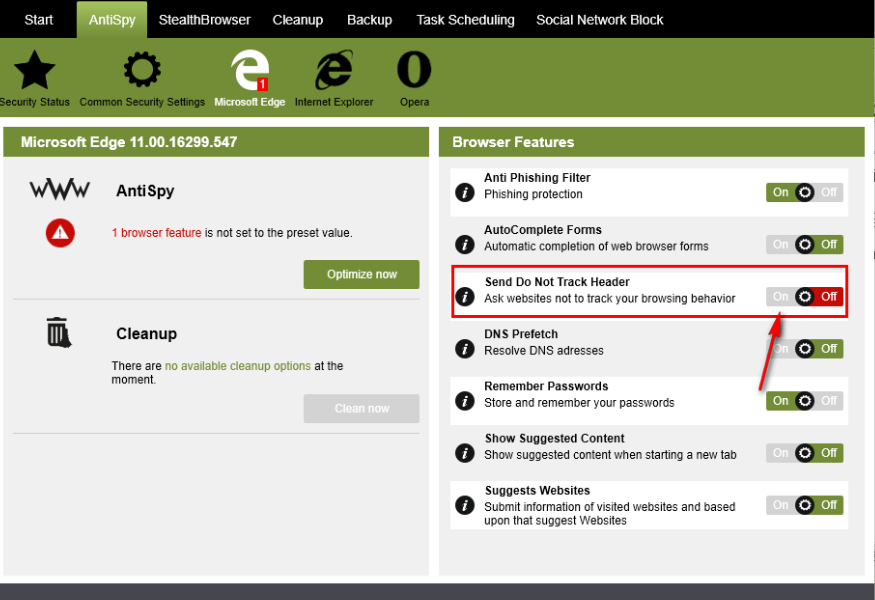
Task: Open the StealthBrowser tab
Action: coord(204,20)
